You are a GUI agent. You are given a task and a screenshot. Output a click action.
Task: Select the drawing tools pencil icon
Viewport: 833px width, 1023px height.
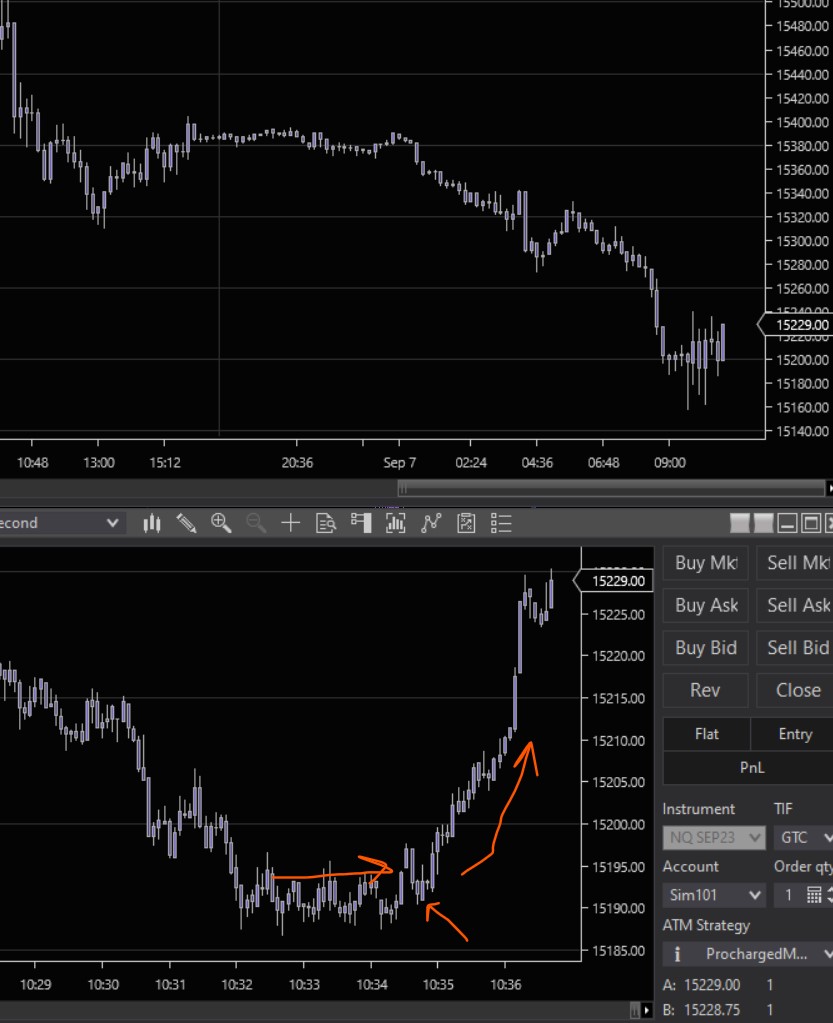[x=186, y=523]
